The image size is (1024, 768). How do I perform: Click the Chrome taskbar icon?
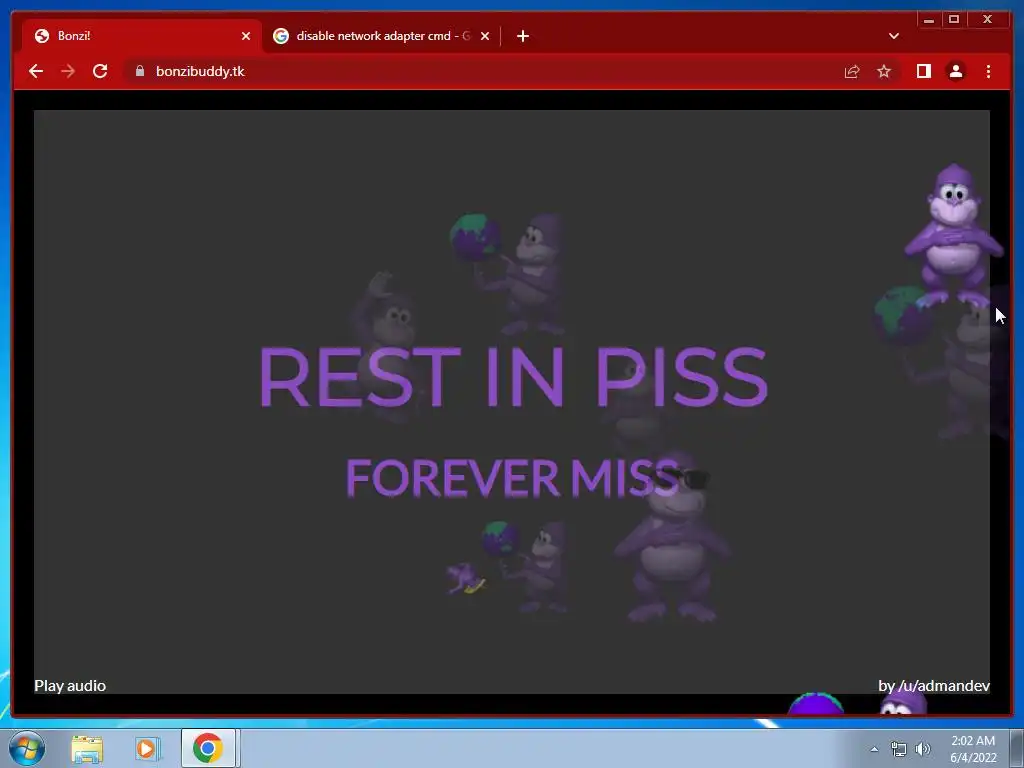click(208, 748)
